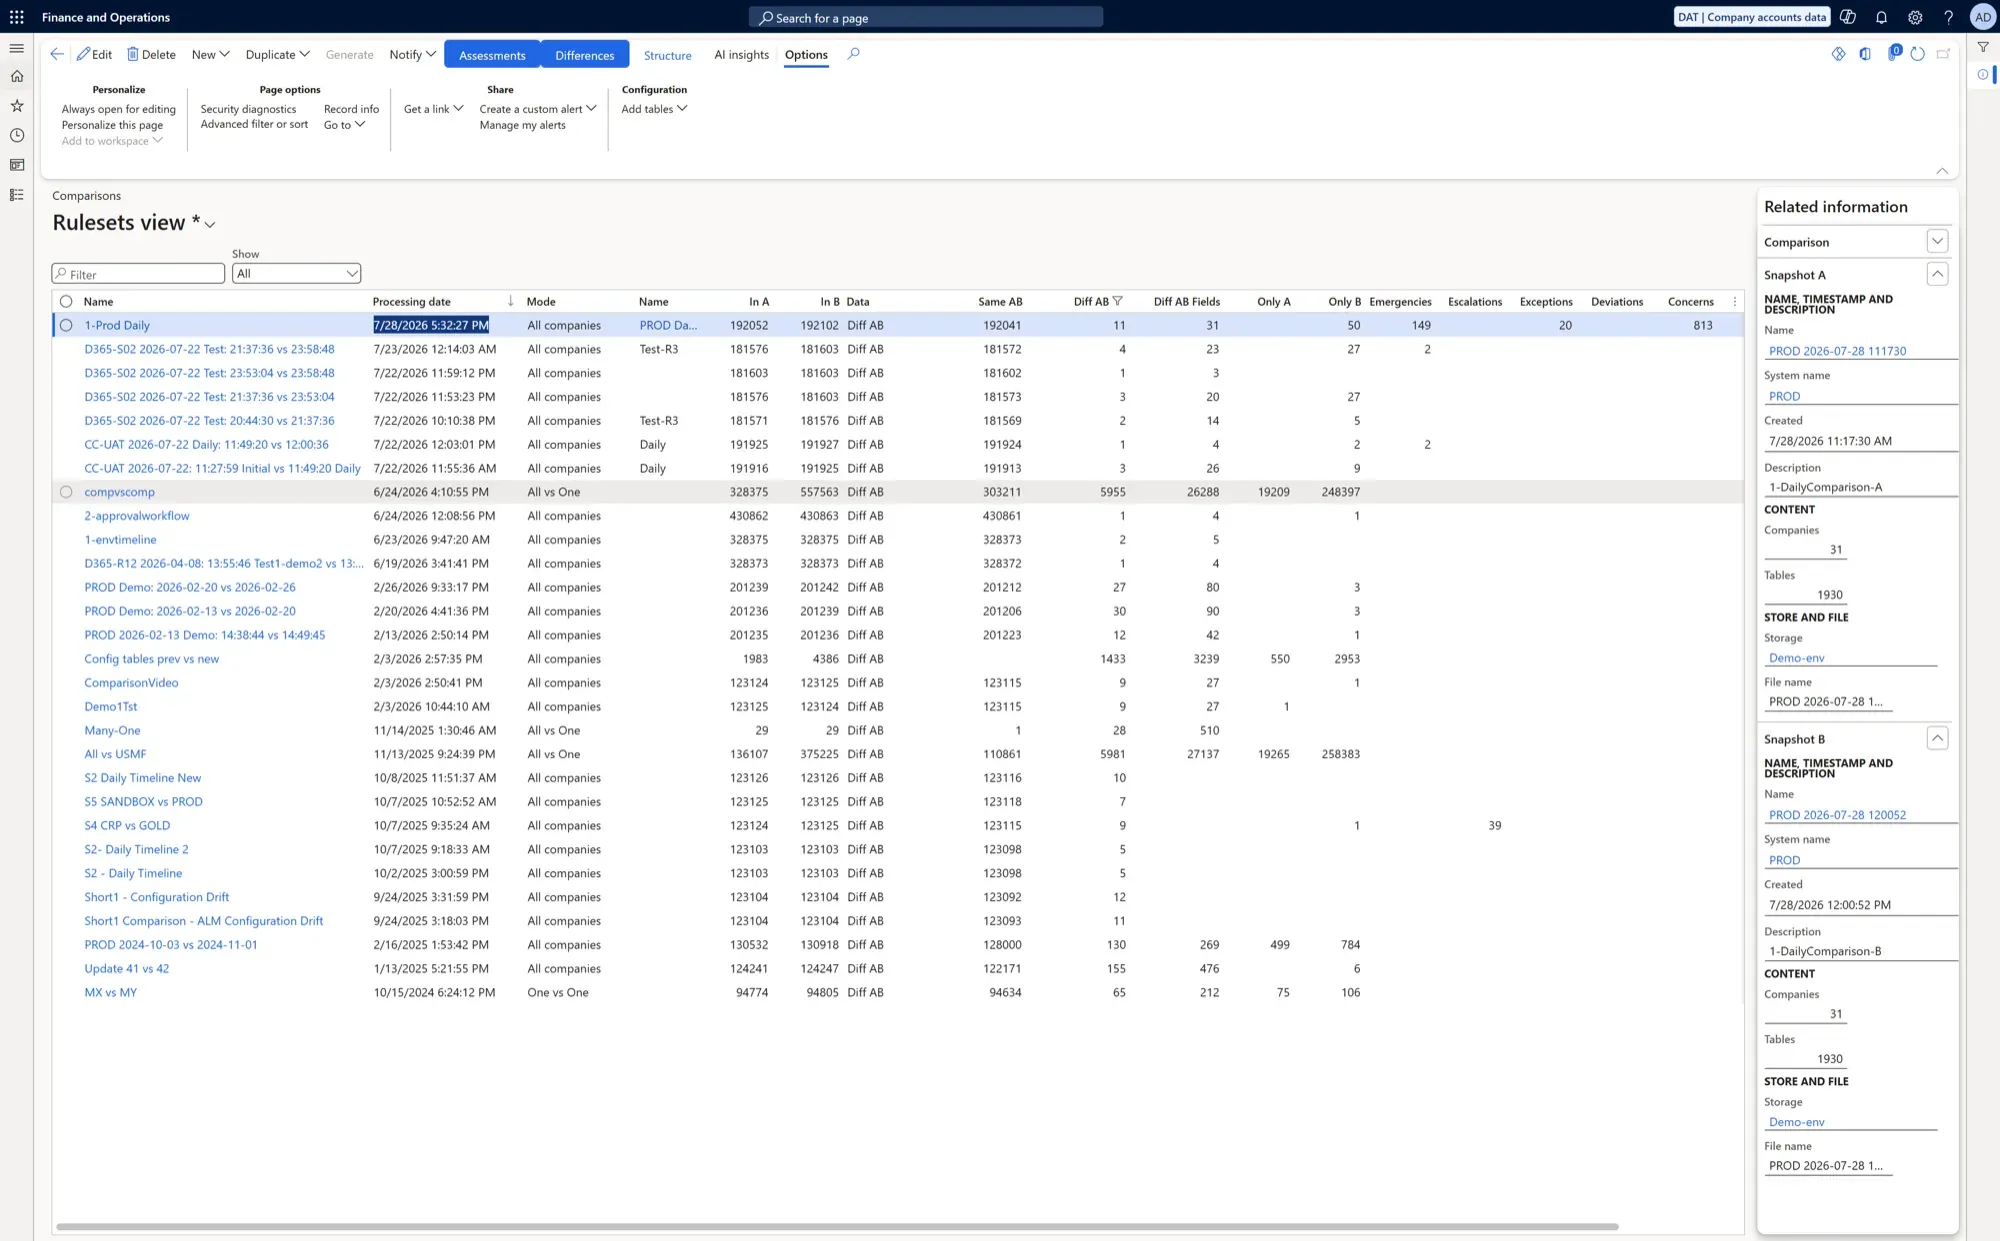Select the Options tab
Screen dimensions: 2000x1241
tap(806, 55)
